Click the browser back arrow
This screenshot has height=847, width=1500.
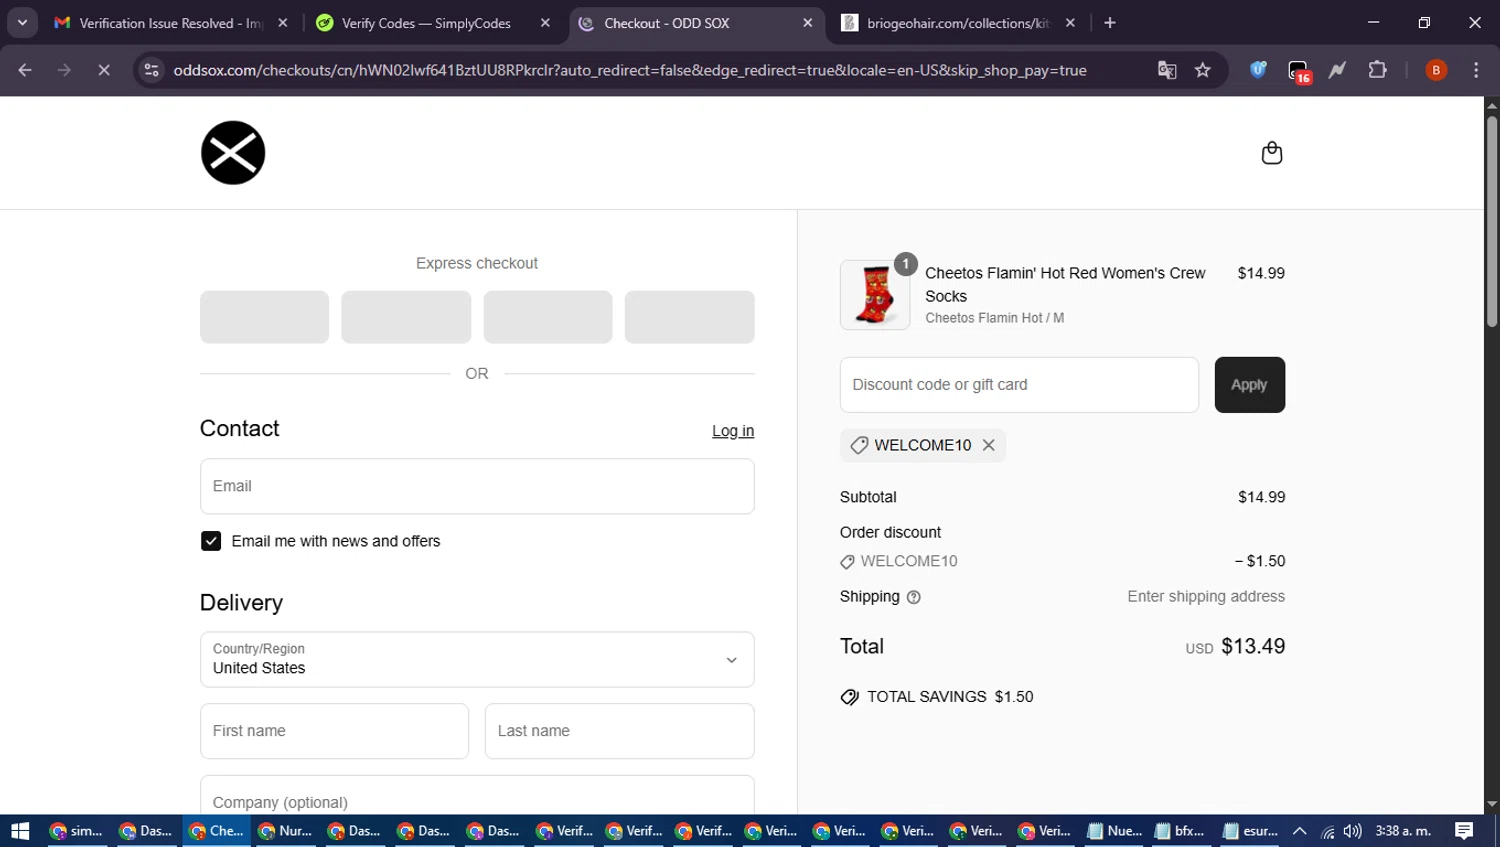click(25, 70)
